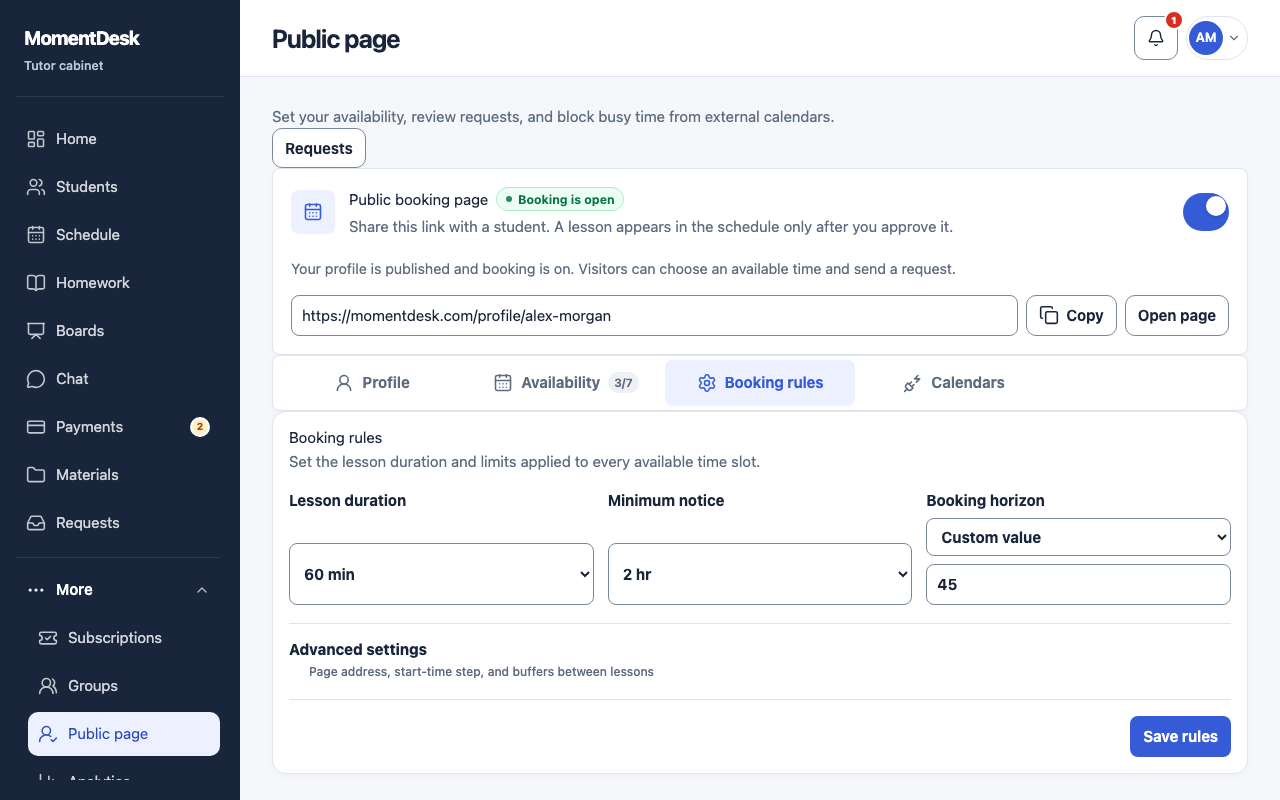Open notifications via the bell icon
The image size is (1280, 800).
(x=1156, y=38)
